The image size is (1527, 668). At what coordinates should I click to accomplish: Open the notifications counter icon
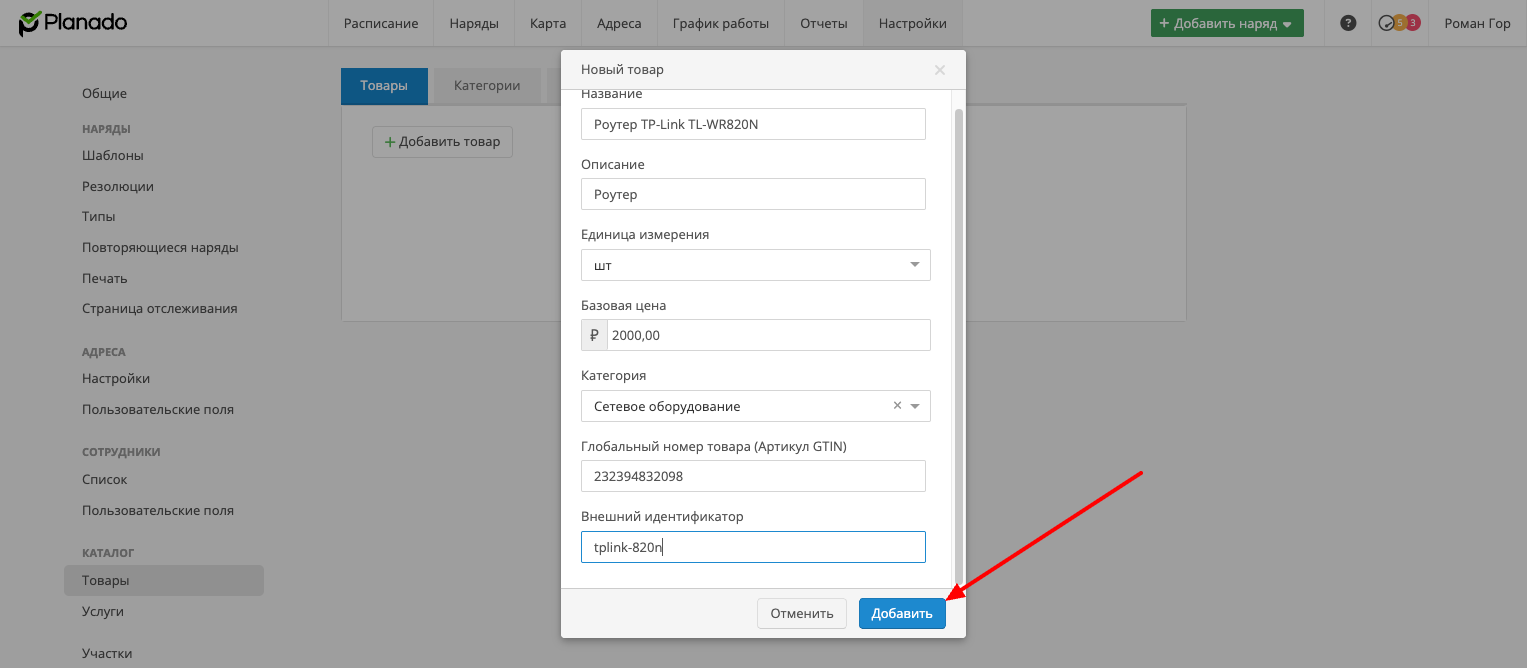pyautogui.click(x=1399, y=23)
